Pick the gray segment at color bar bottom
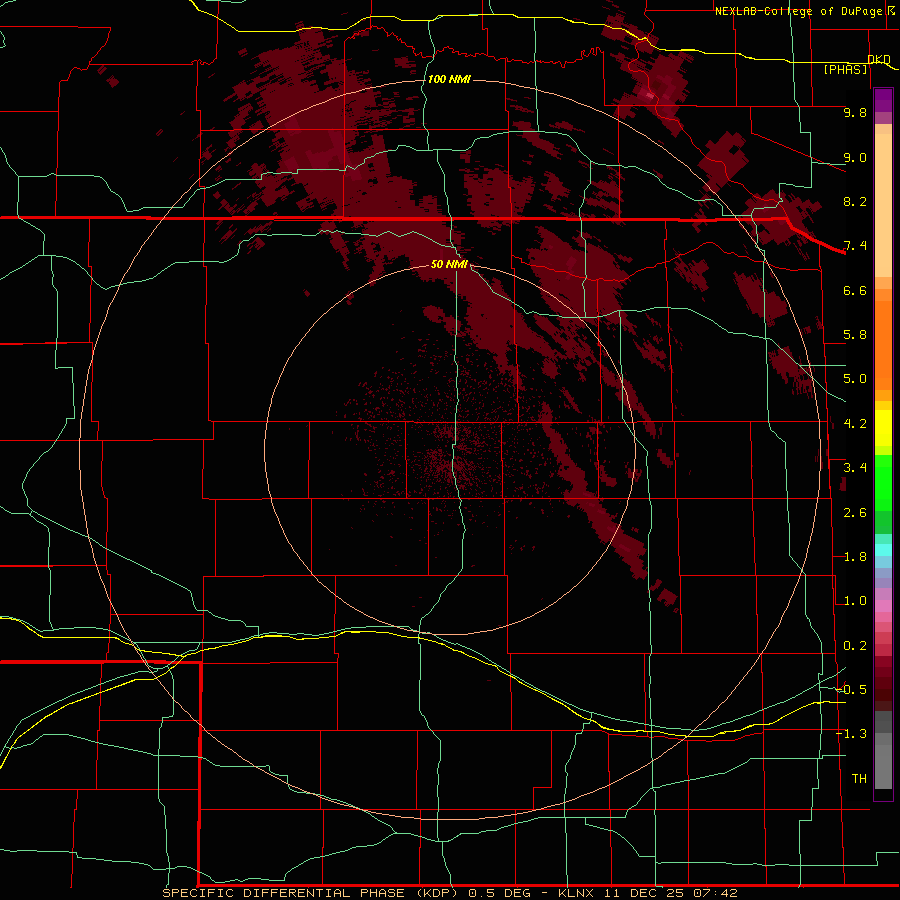The height and width of the screenshot is (900, 900). [x=883, y=766]
